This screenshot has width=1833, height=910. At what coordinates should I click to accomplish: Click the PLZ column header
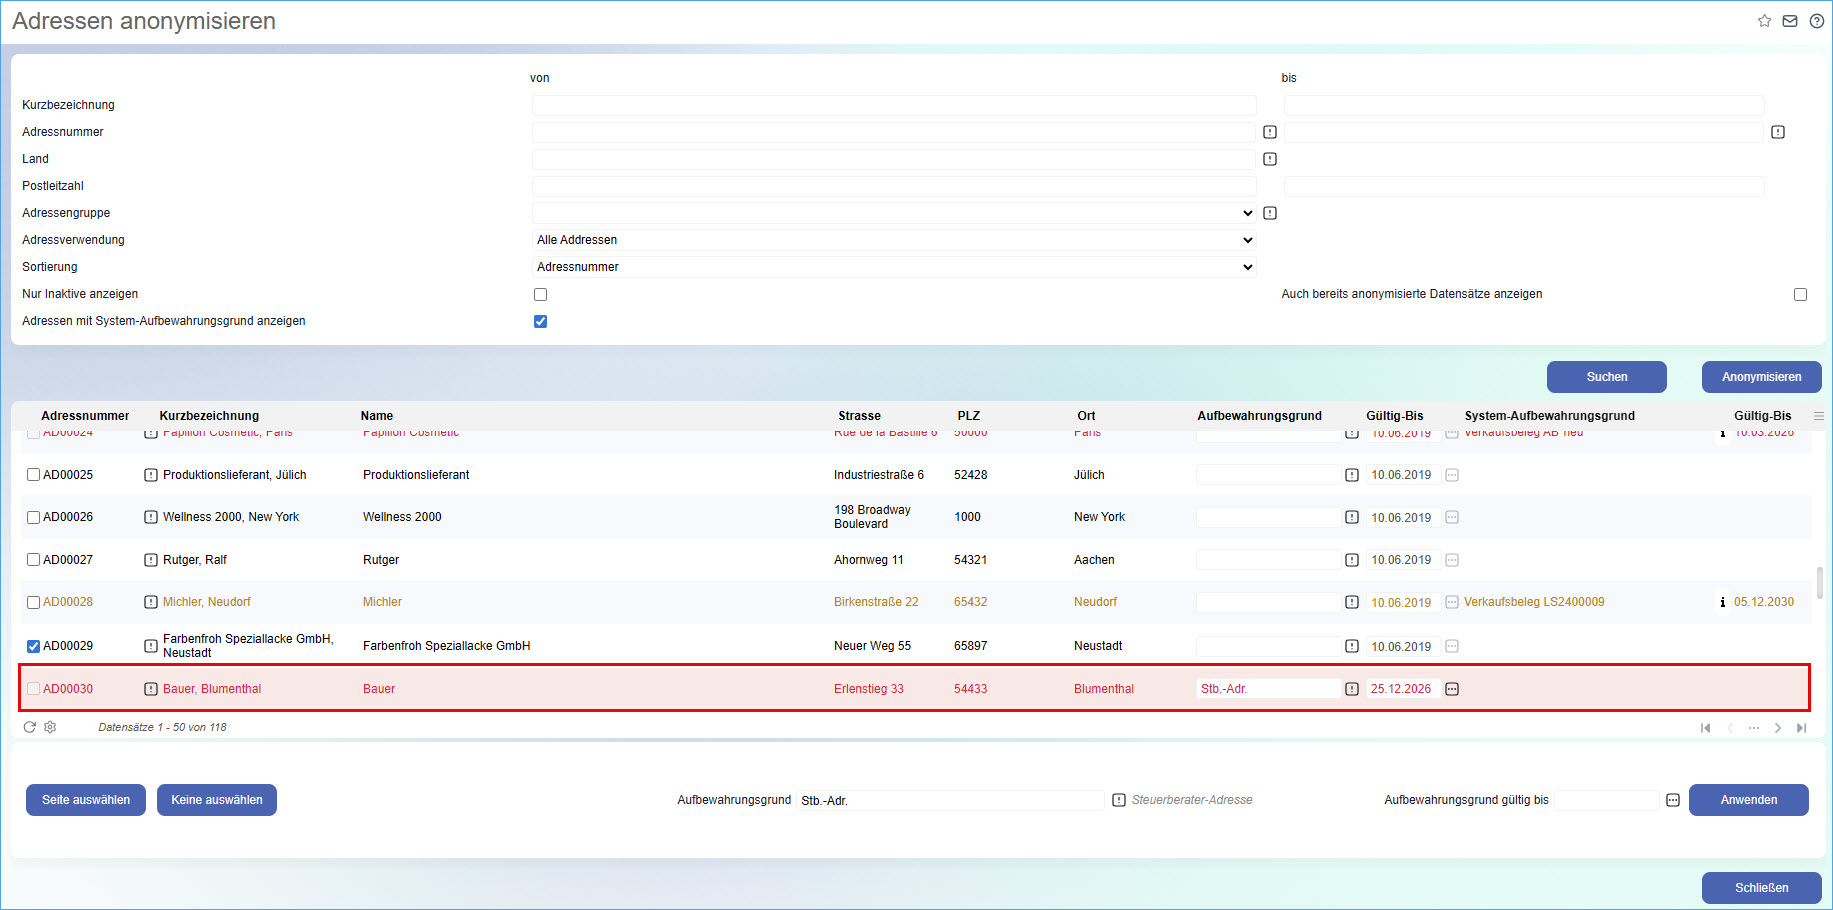point(968,416)
